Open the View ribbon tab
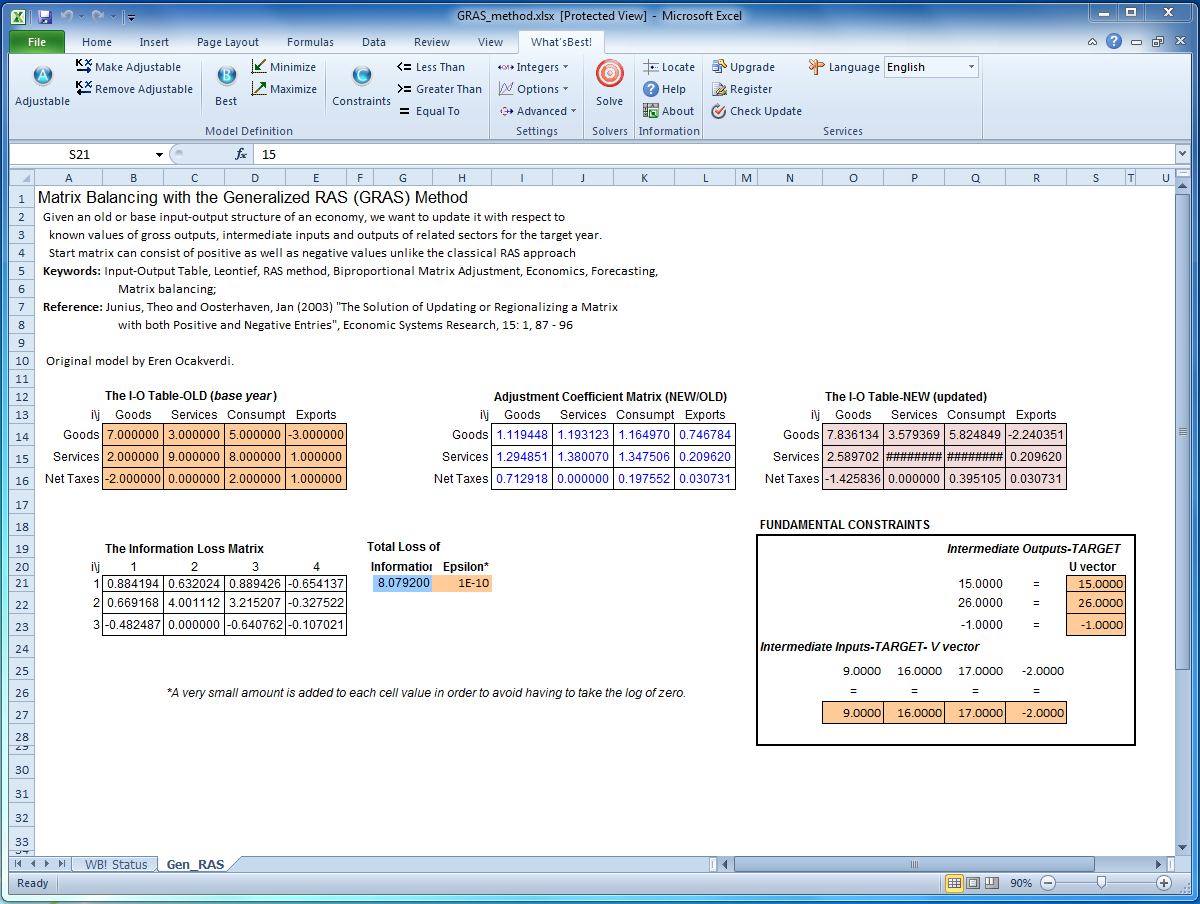1200x904 pixels. [491, 42]
